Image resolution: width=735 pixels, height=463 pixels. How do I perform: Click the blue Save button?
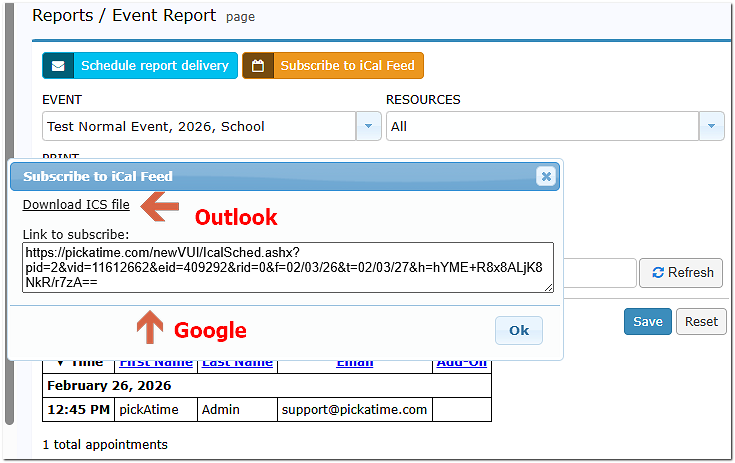pos(647,321)
